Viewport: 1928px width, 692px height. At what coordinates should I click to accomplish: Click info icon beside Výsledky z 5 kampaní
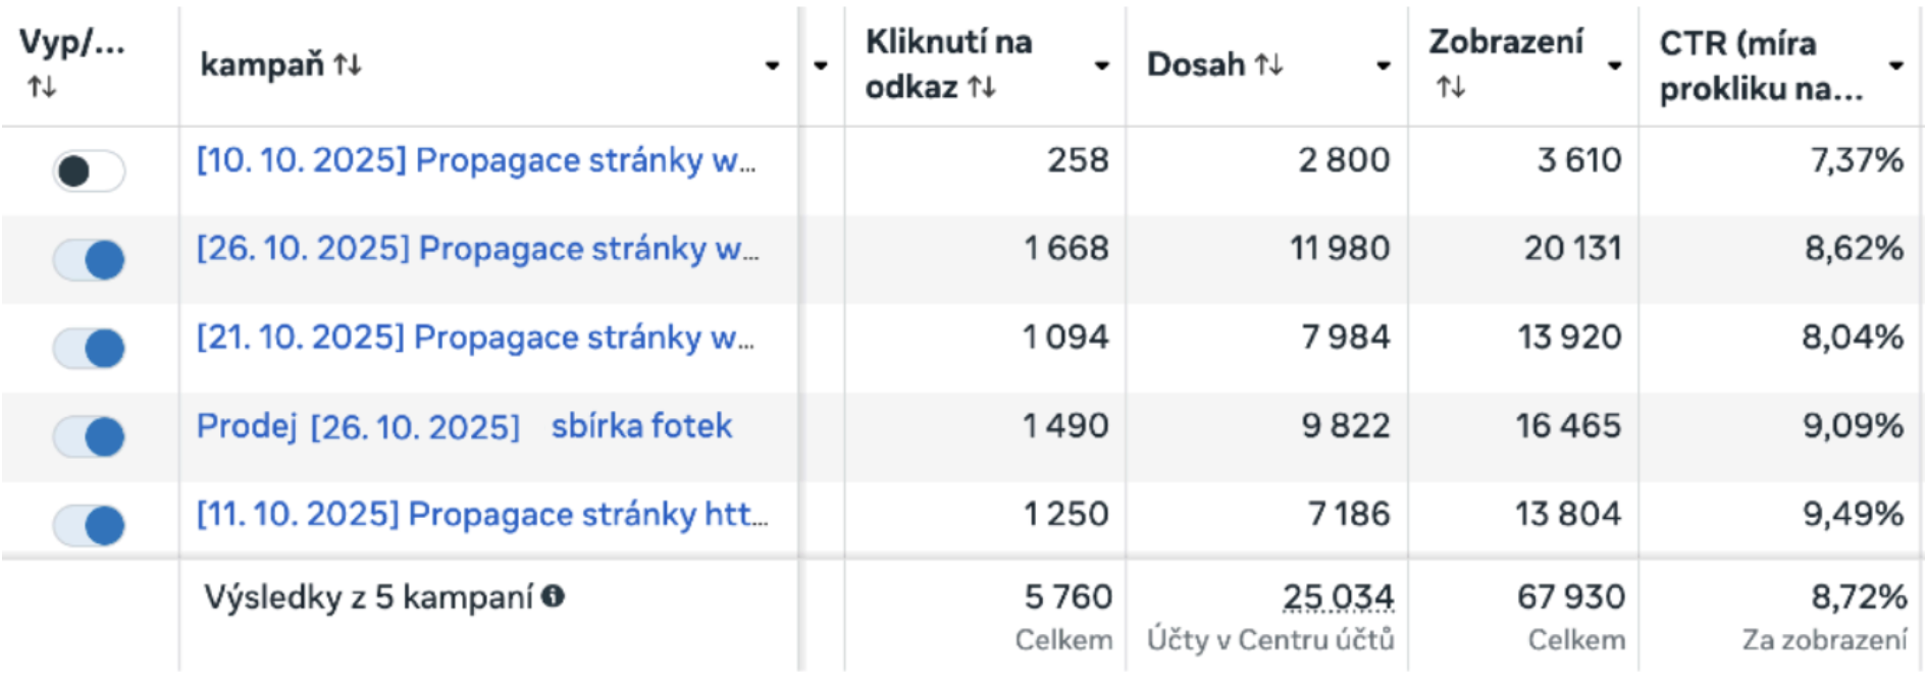pos(553,597)
